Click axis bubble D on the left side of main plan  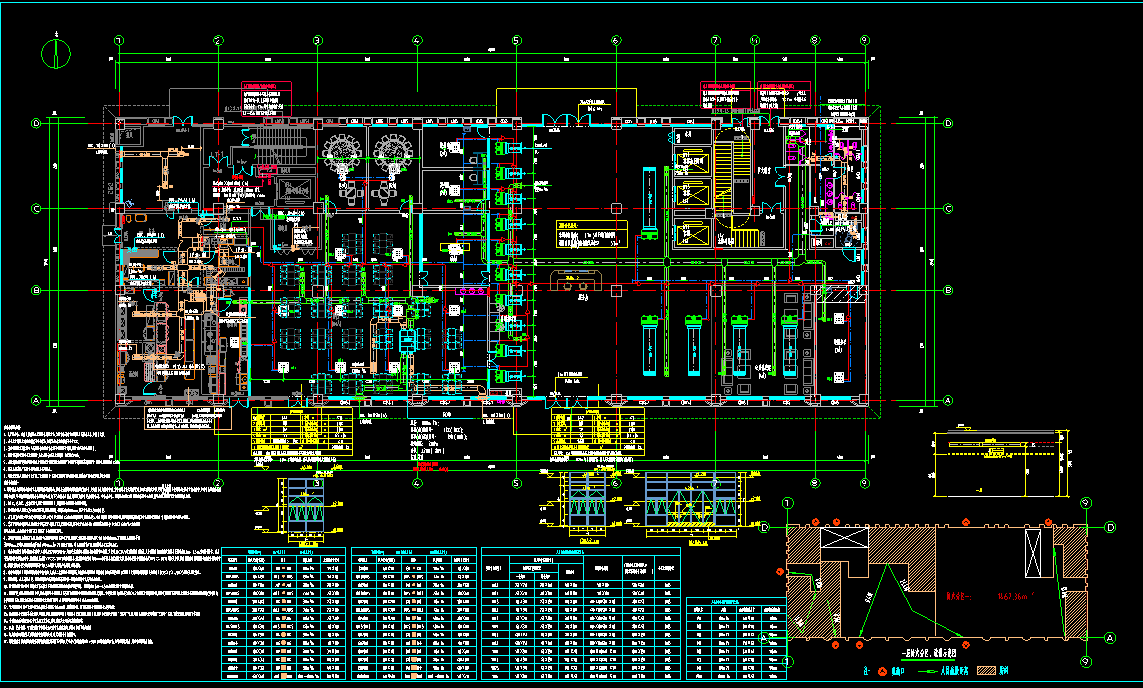(37, 123)
